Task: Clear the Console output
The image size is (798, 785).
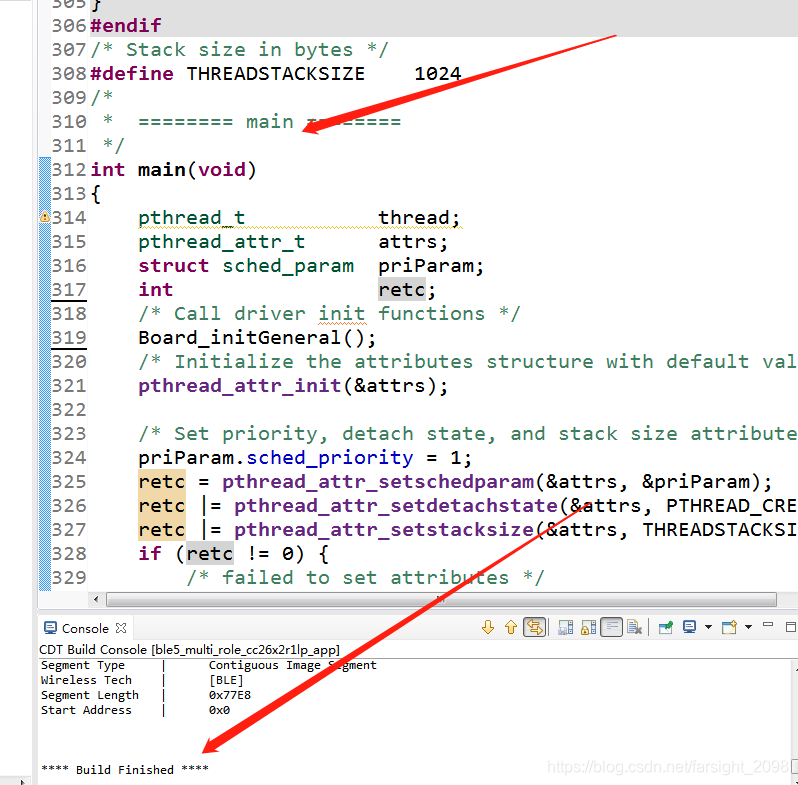Action: tap(634, 627)
